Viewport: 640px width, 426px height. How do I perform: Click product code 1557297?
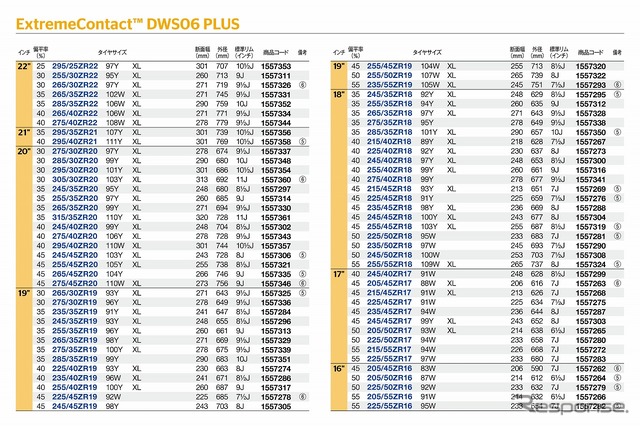point(276,189)
